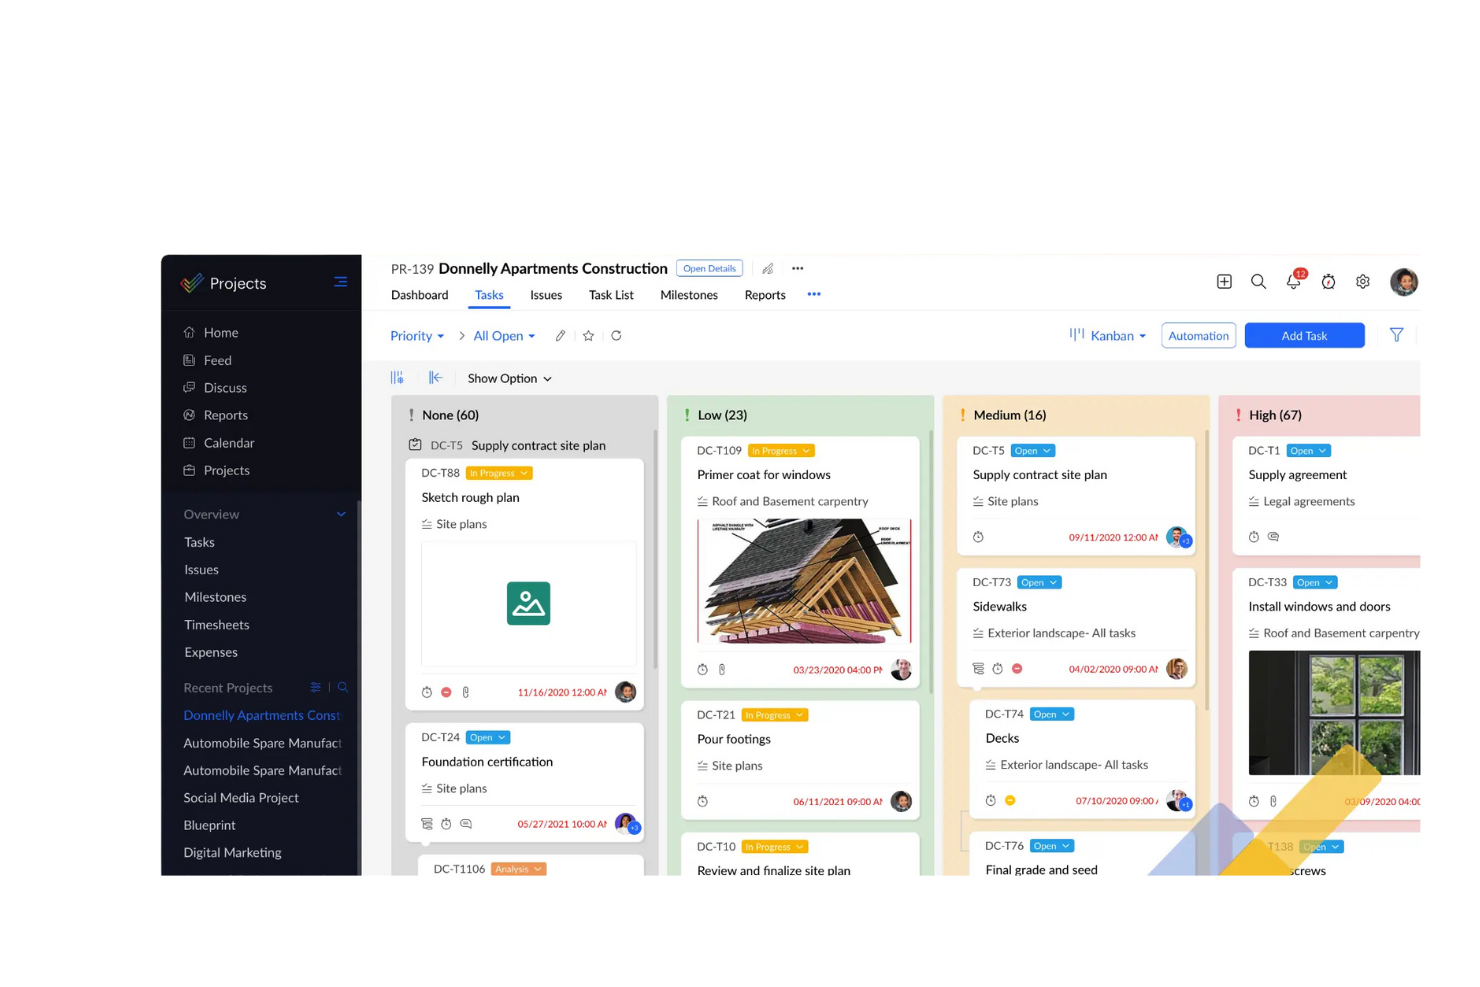Click the collapse columns arrow icon
The width and height of the screenshot is (1480, 987).
coord(435,377)
